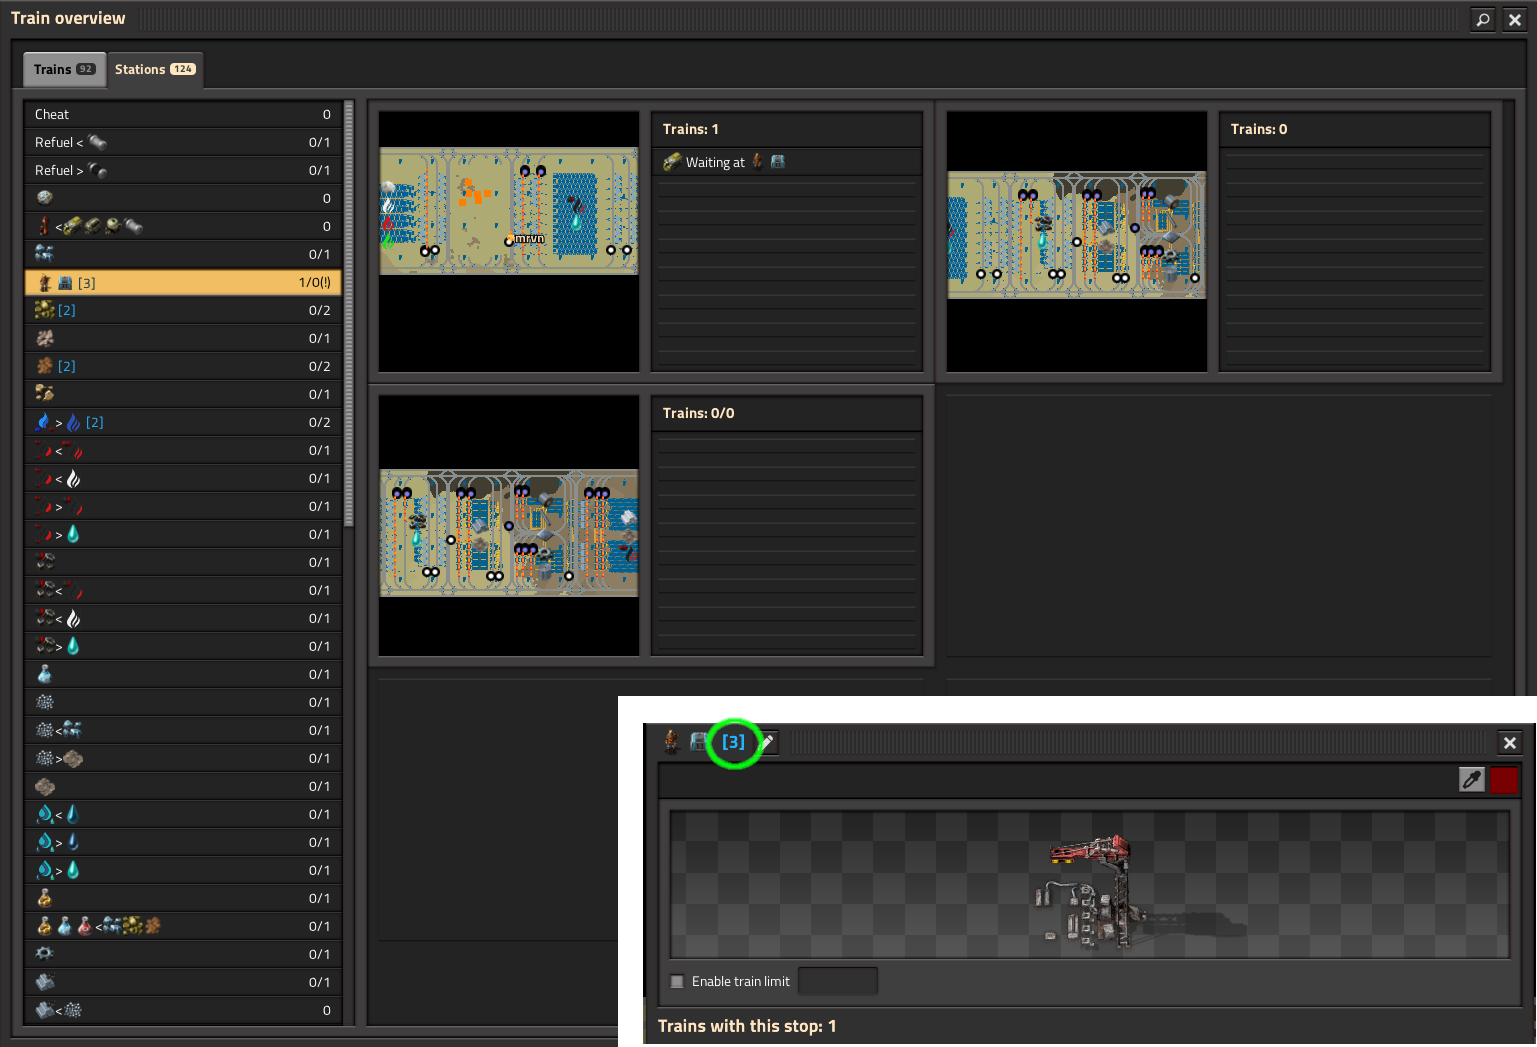This screenshot has height=1047, width=1537.
Task: Select the row with pellets > grey stone
Action: click(x=183, y=758)
